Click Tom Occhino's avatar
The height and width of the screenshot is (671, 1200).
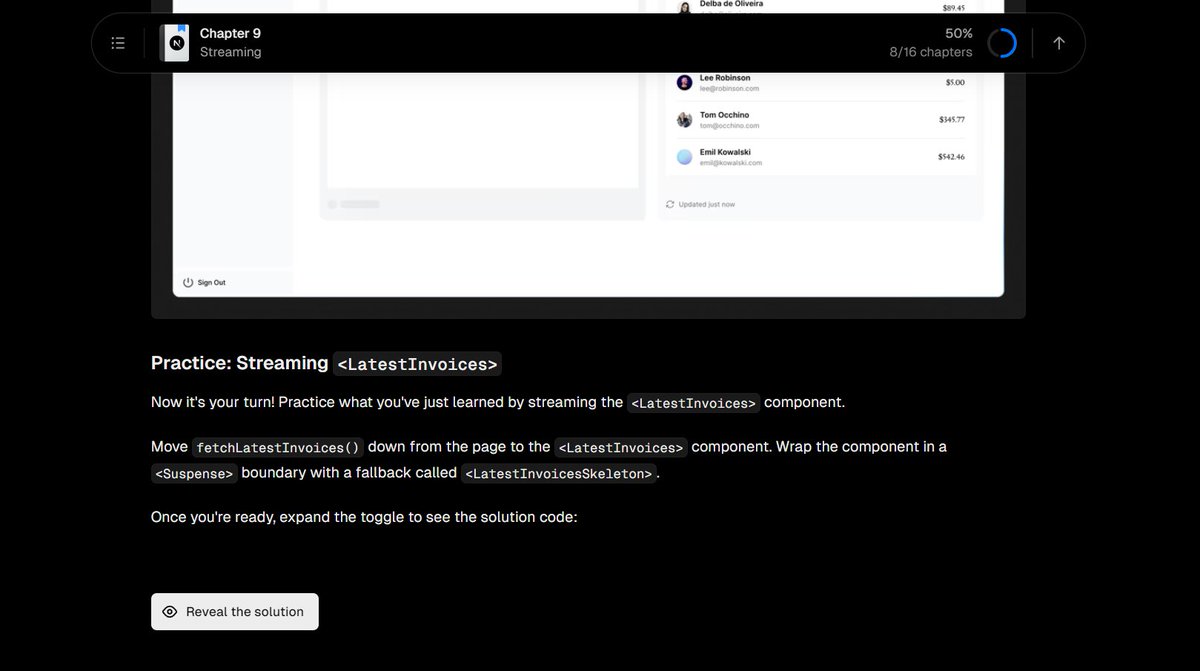pyautogui.click(x=685, y=120)
